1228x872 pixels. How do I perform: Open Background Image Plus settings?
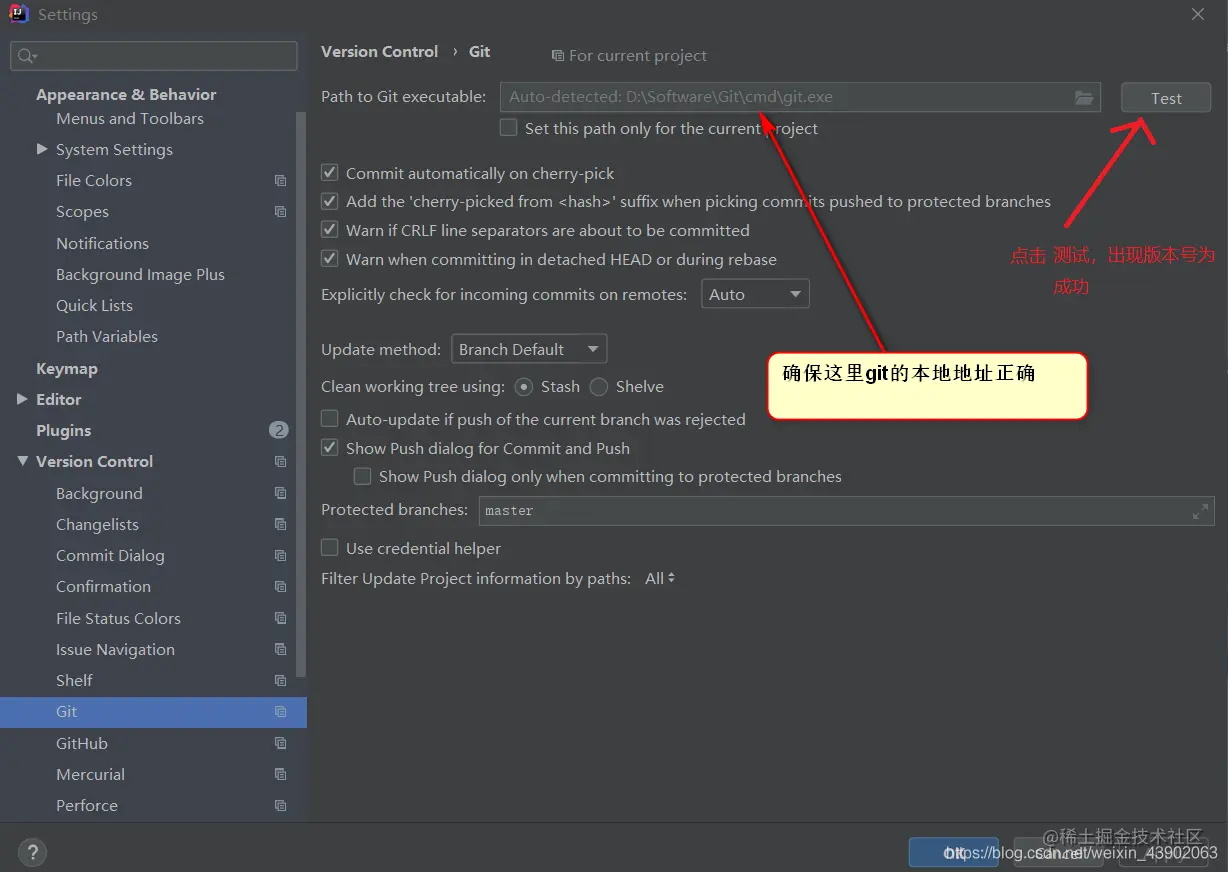click(x=140, y=274)
